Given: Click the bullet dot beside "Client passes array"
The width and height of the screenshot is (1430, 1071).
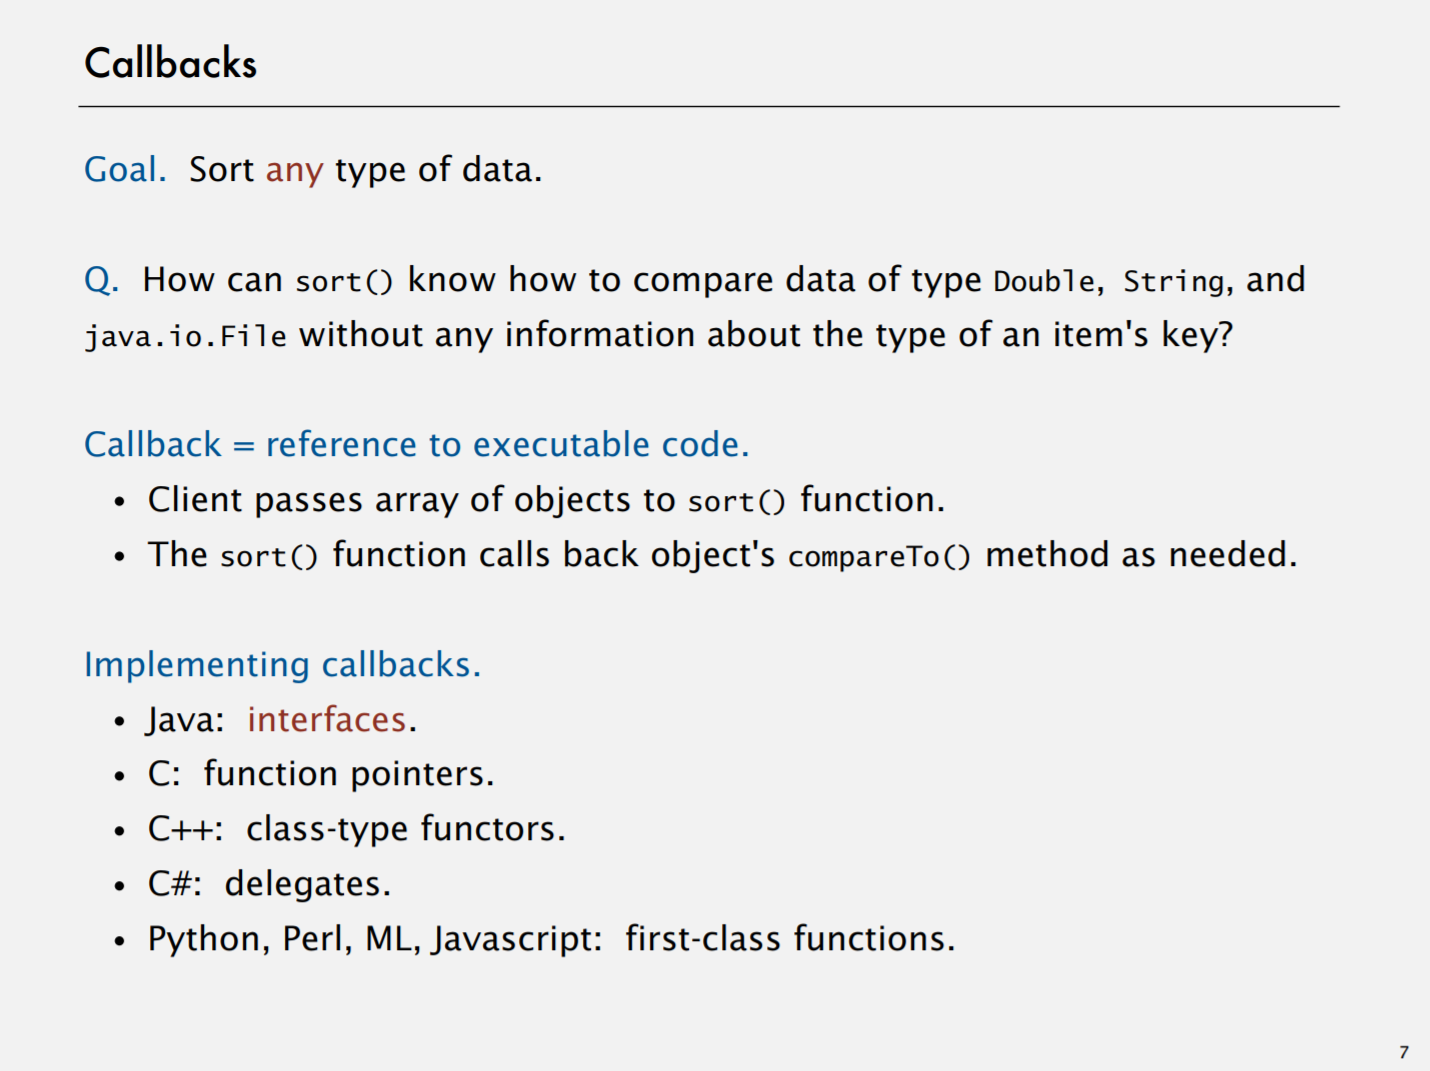Looking at the screenshot, I should coord(120,501).
